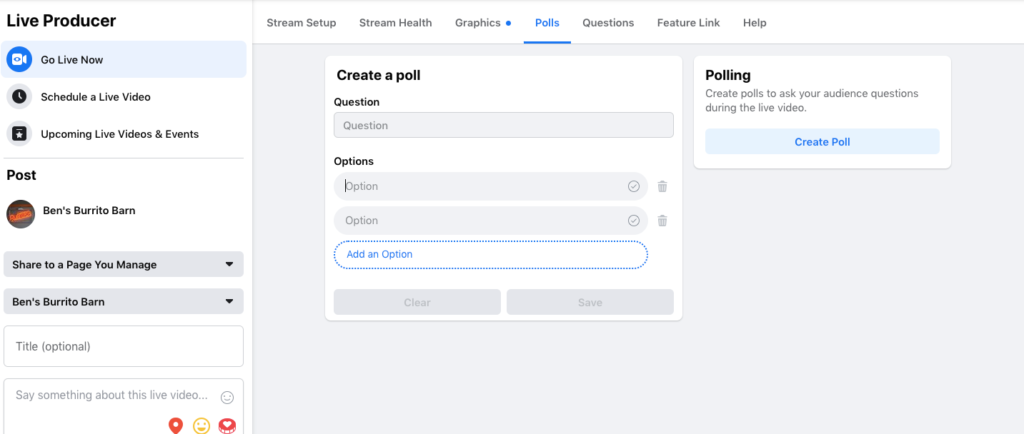Add a feeling with yellow smiley icon
Screen dimensions: 1024x434
point(201,426)
